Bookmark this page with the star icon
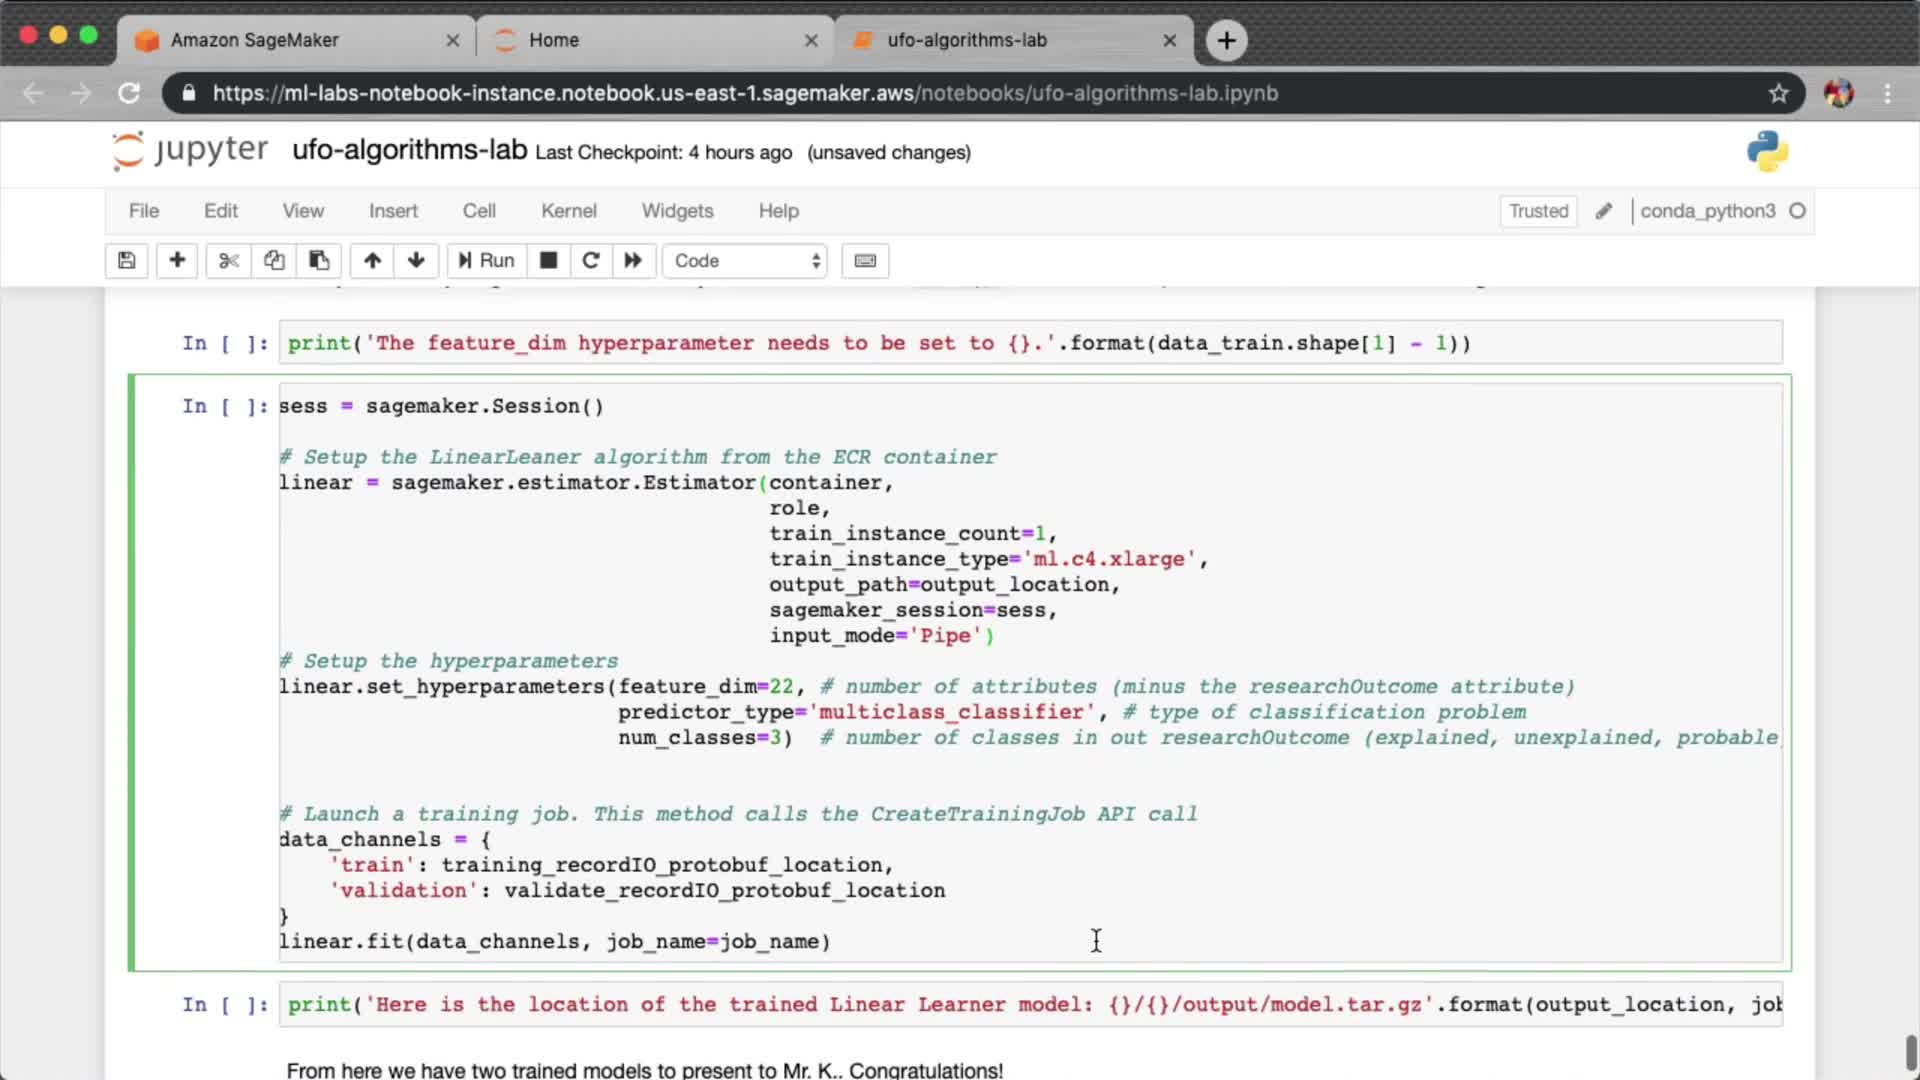The height and width of the screenshot is (1080, 1920). click(x=1778, y=93)
